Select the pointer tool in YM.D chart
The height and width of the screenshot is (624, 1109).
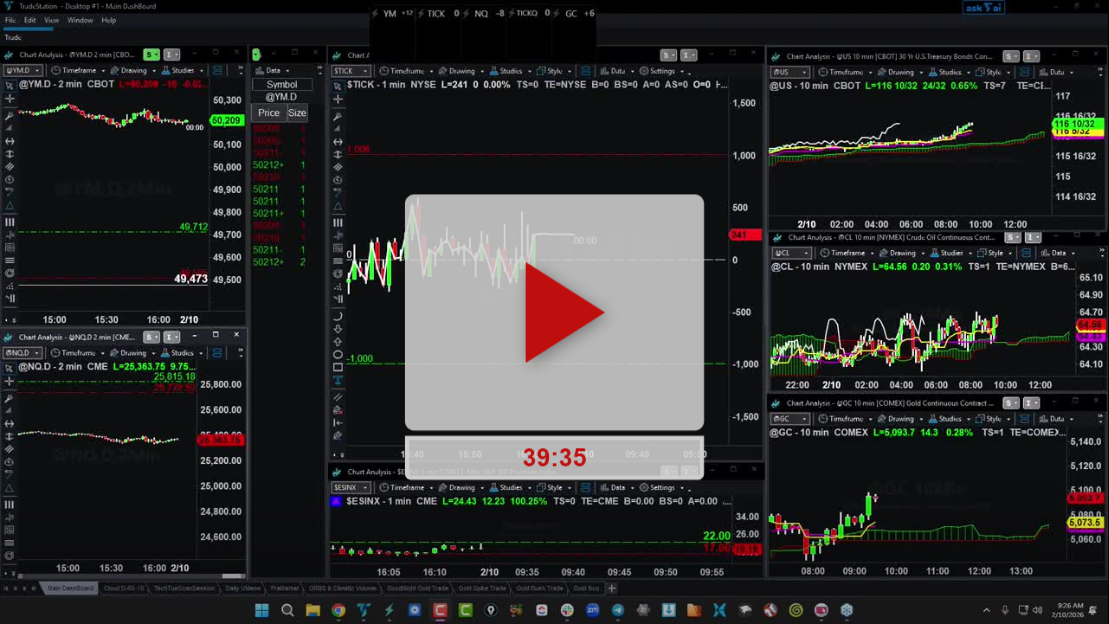10,85
